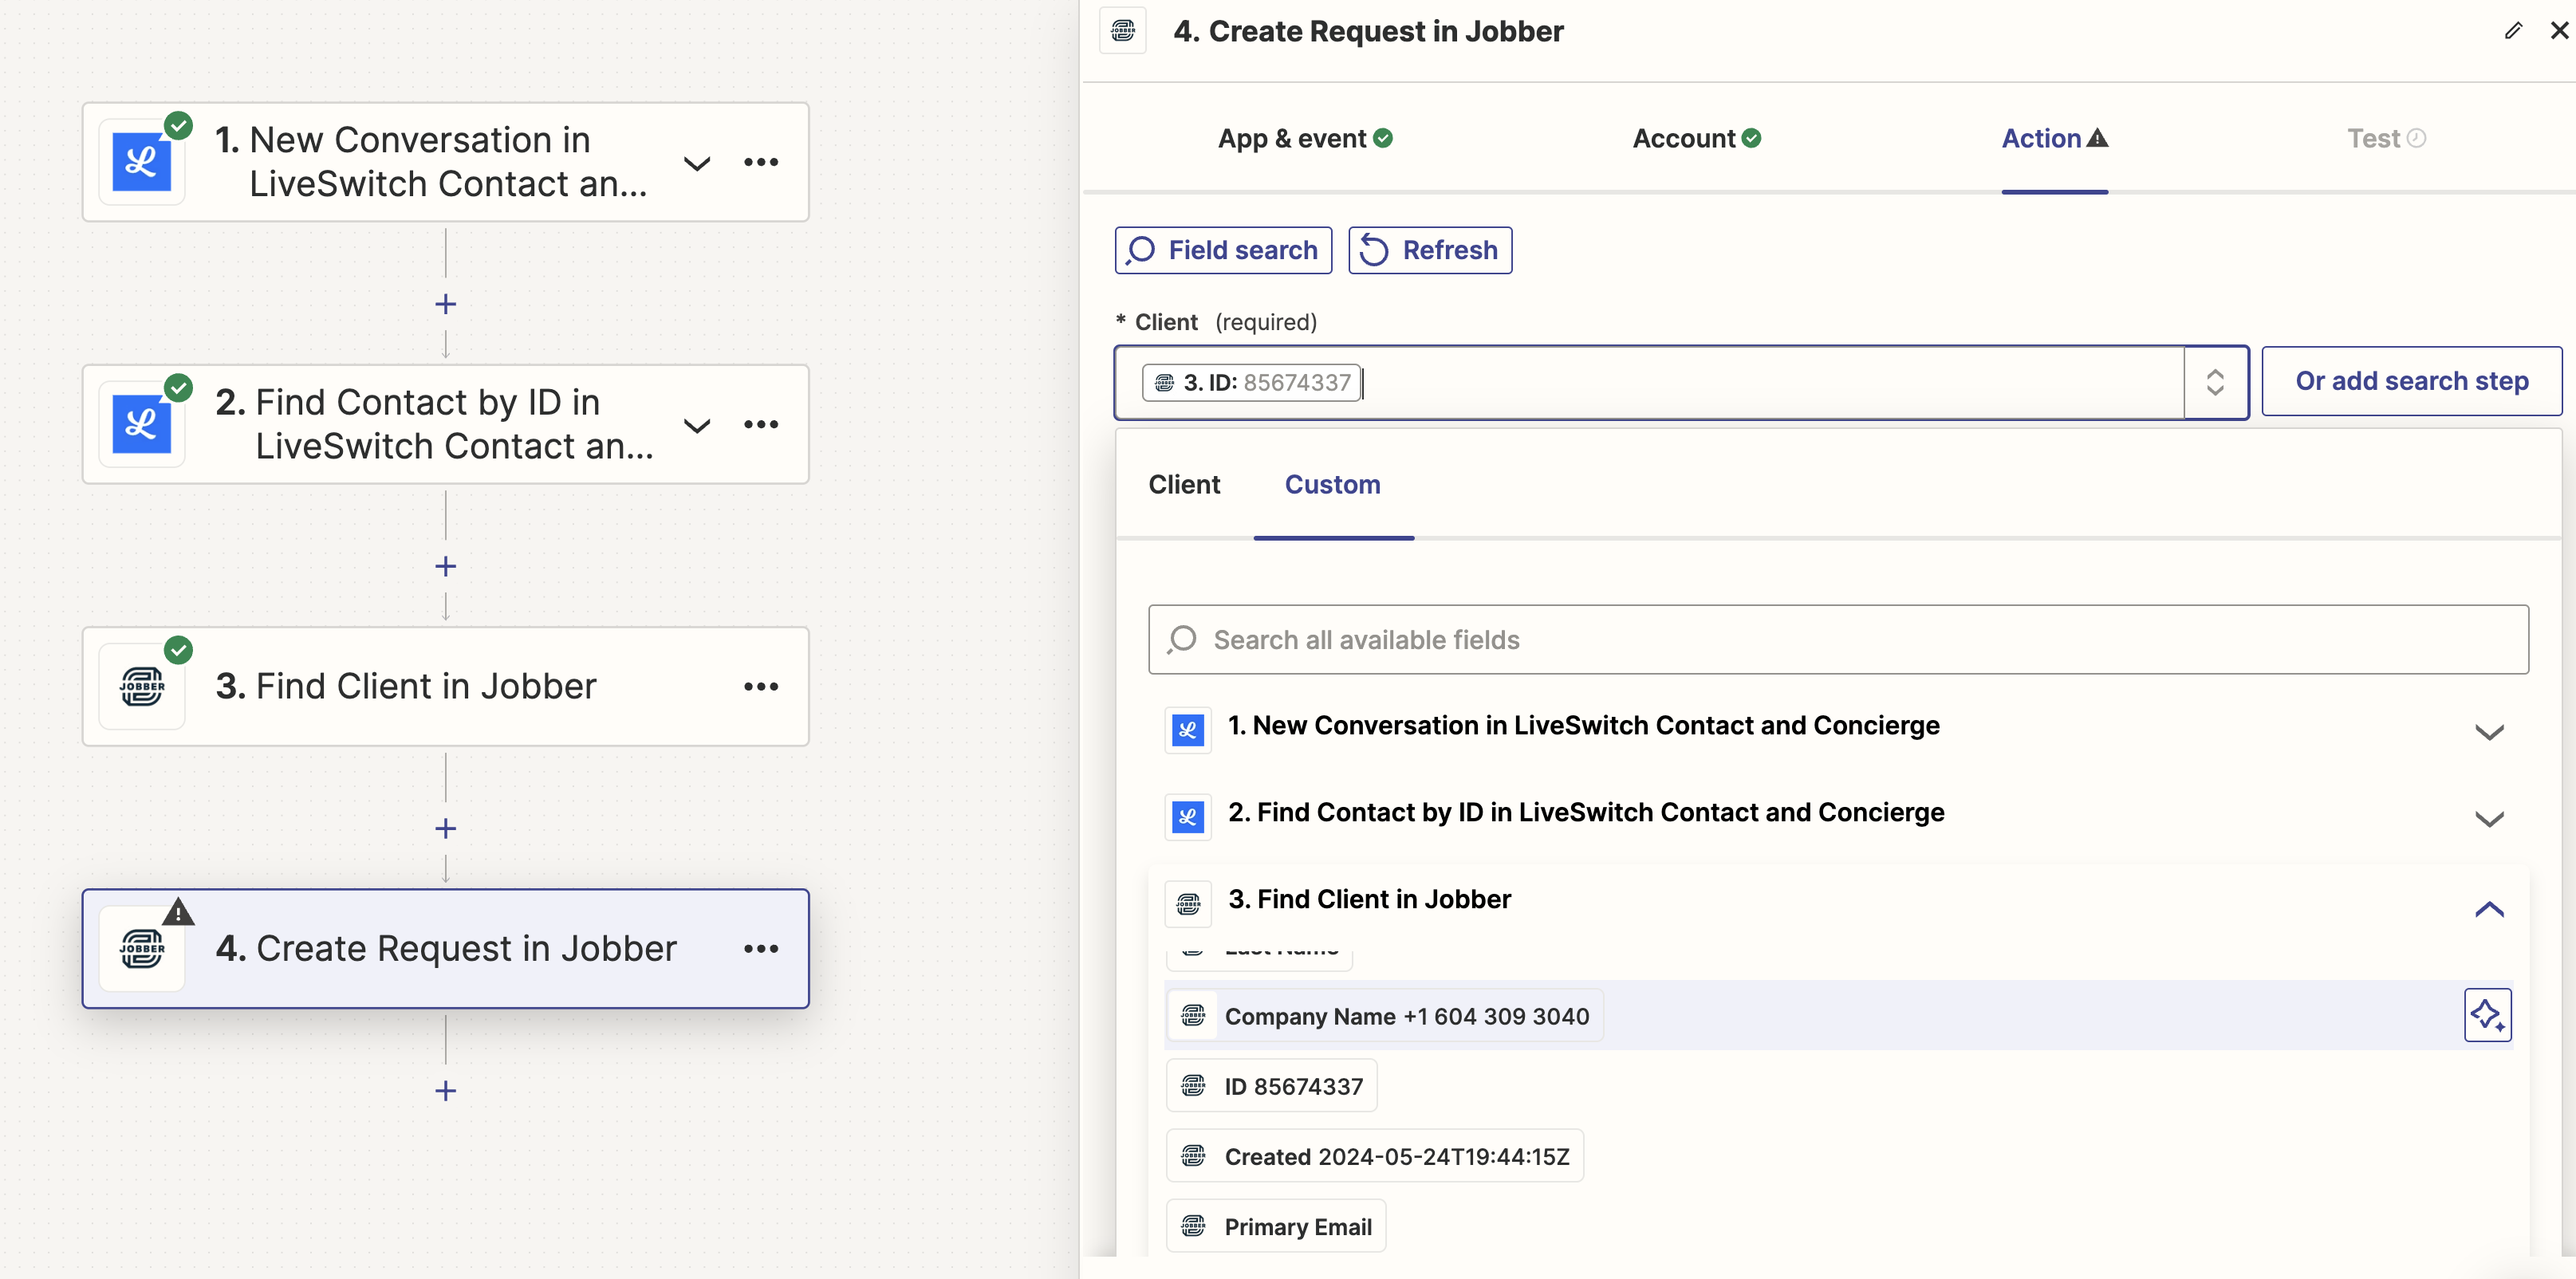Image resolution: width=2576 pixels, height=1279 pixels.
Task: Click the green checkmark on step 3
Action: coord(178,650)
